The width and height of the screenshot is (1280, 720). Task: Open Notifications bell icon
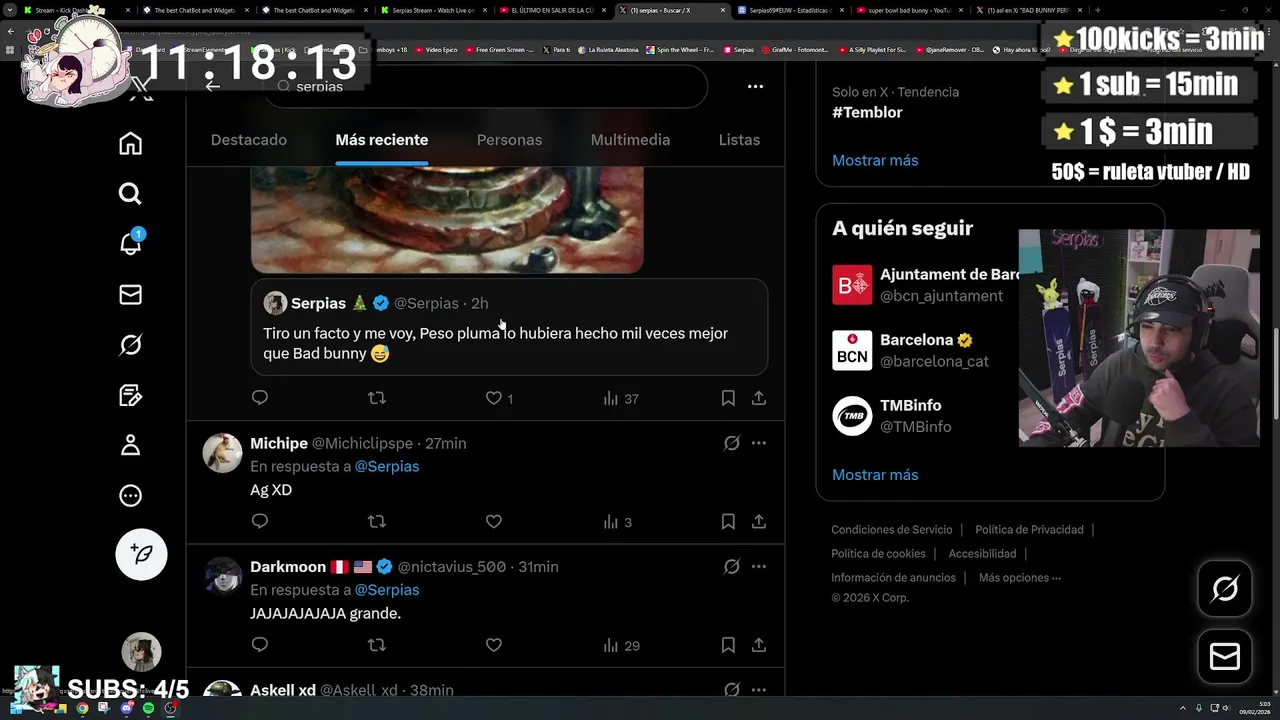point(130,243)
